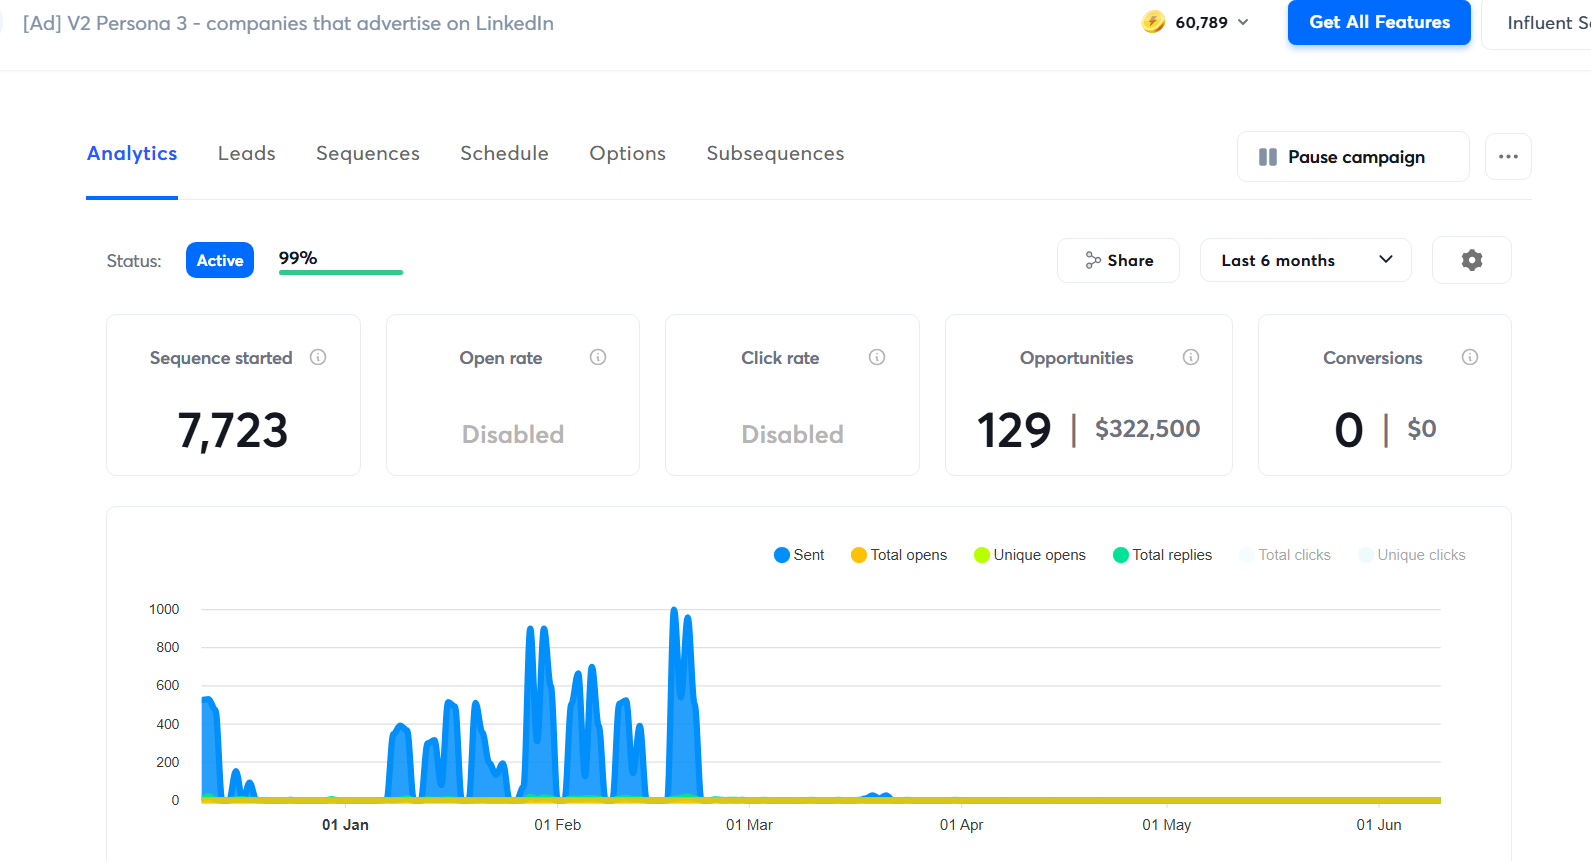Switch to the Leads tab
Image resolution: width=1591 pixels, height=861 pixels.
coord(247,153)
